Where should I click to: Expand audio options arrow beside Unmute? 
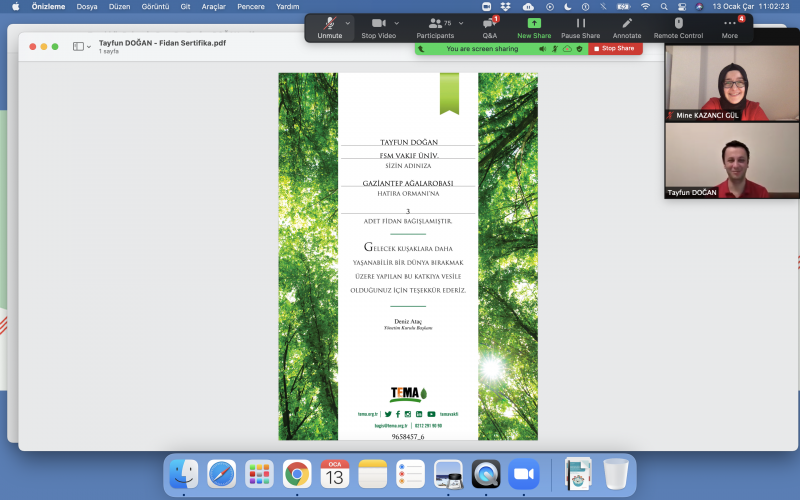[348, 22]
